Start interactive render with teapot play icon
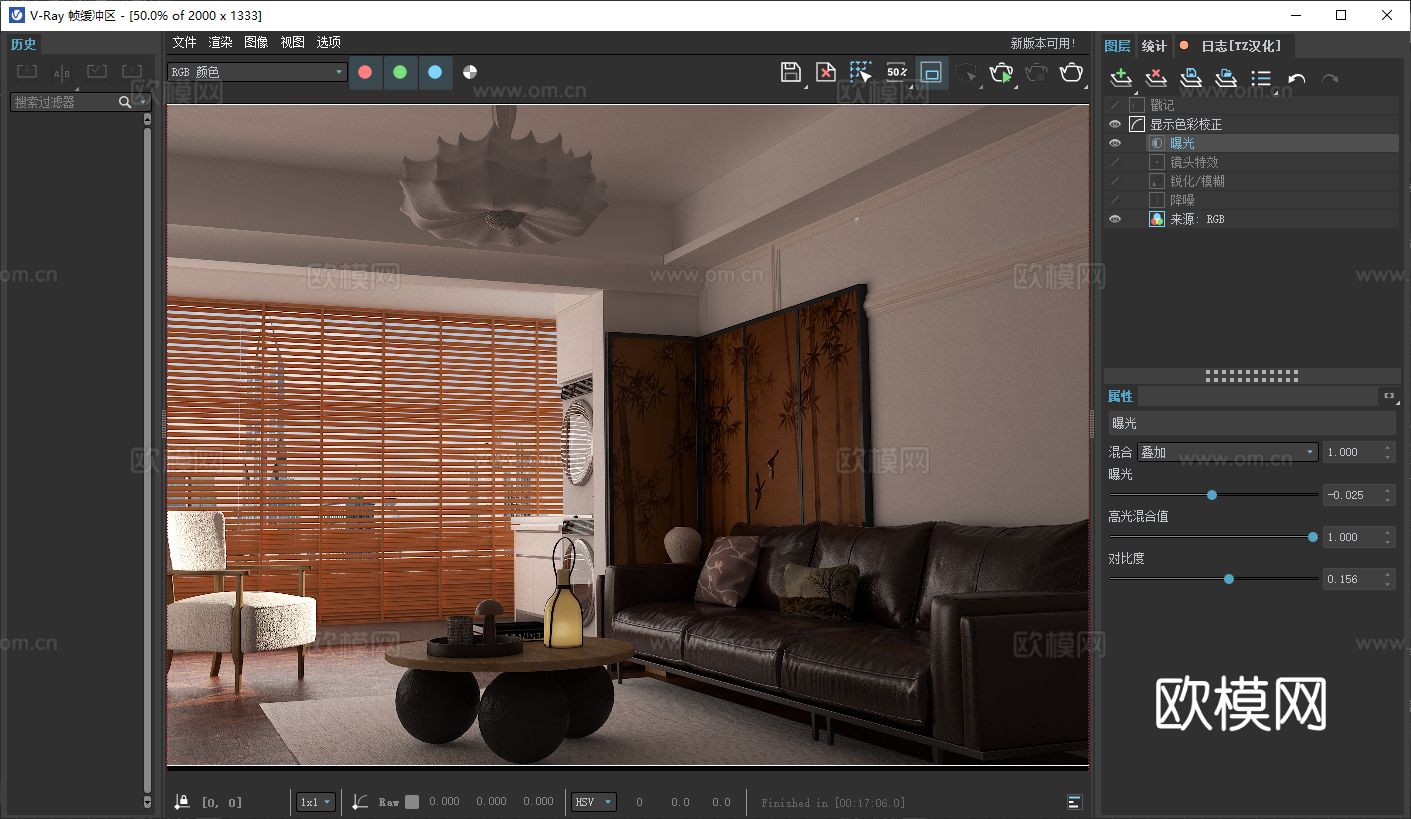Viewport: 1411px width, 819px height. tap(1001, 72)
